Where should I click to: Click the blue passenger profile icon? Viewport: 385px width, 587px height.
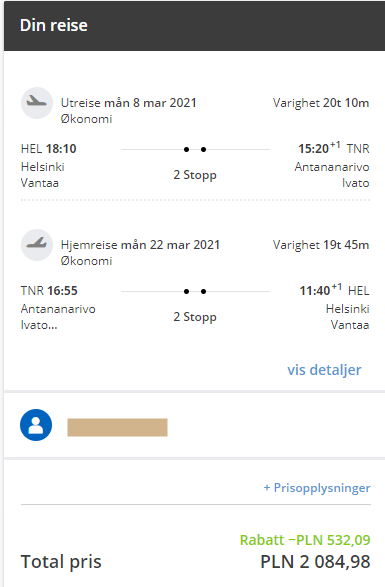pyautogui.click(x=36, y=425)
